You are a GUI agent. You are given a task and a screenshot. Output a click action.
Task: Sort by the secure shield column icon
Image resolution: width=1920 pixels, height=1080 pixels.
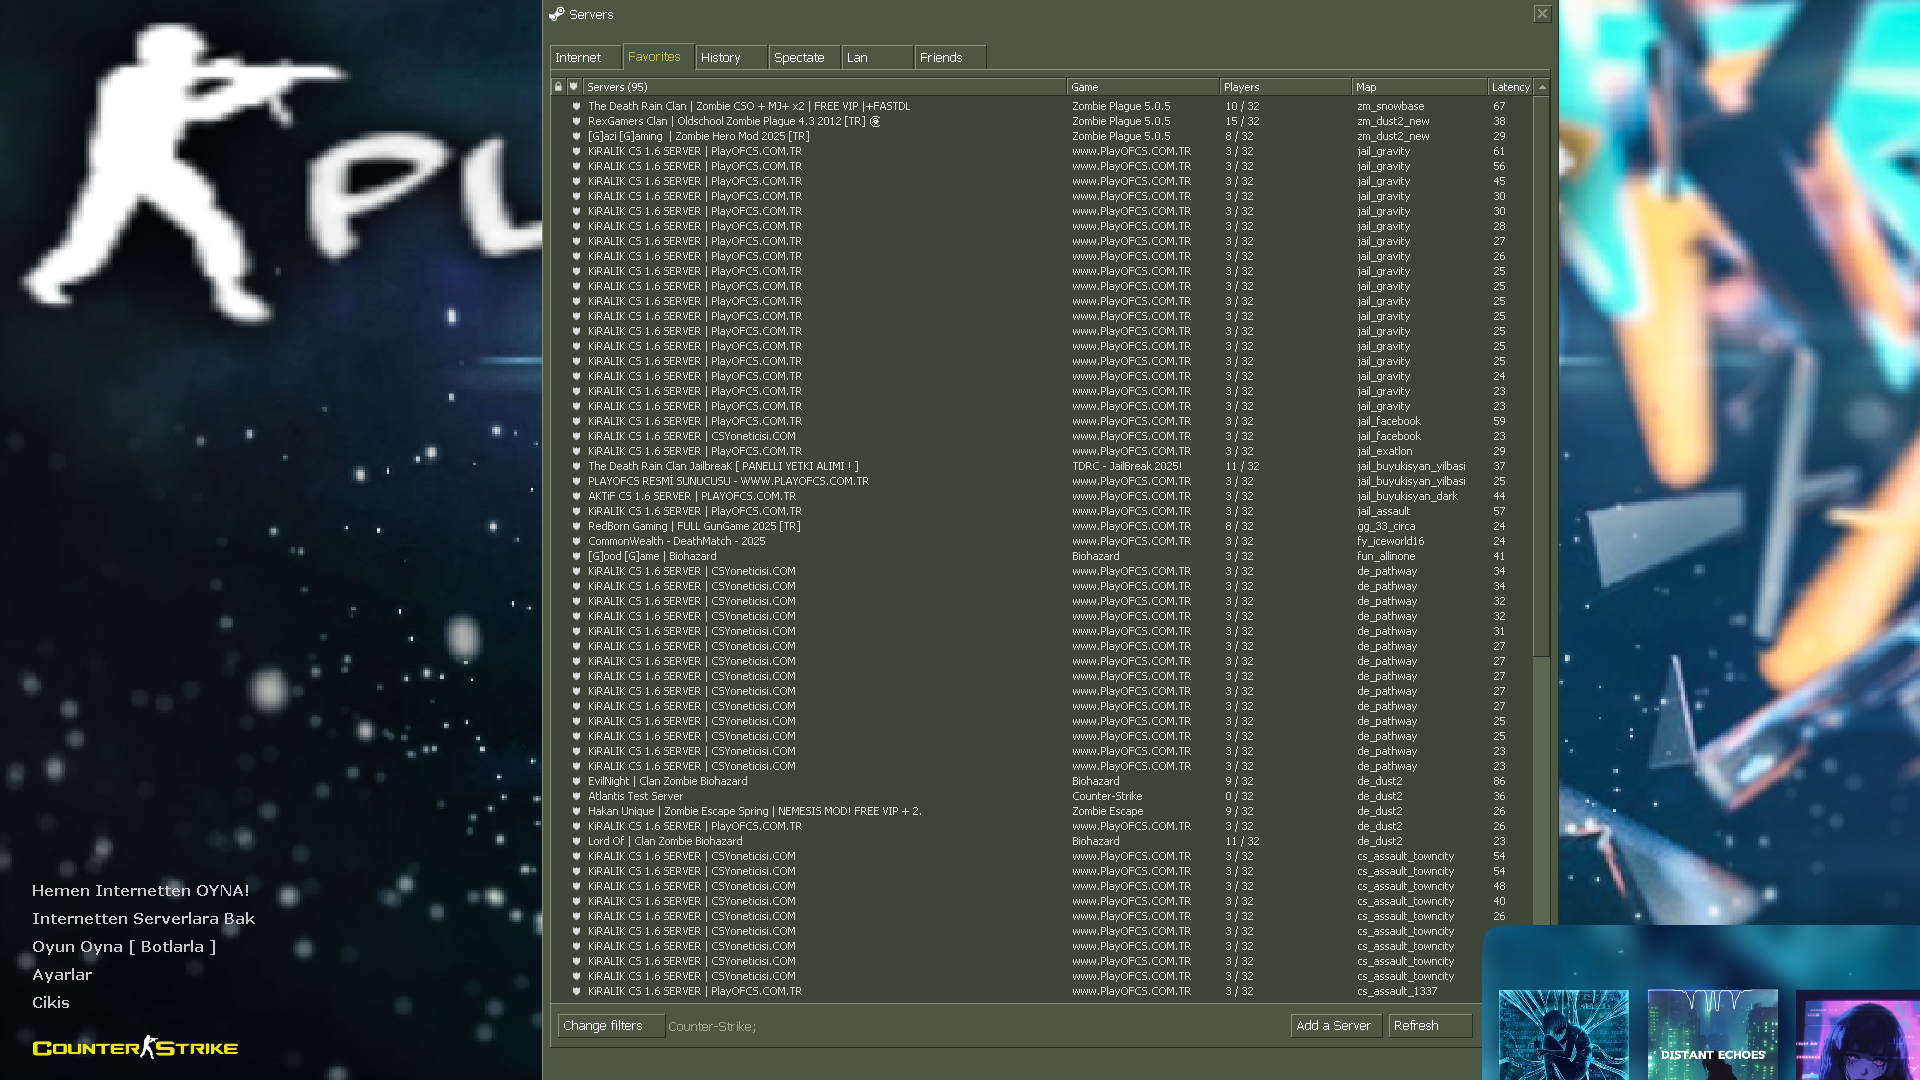click(x=574, y=87)
